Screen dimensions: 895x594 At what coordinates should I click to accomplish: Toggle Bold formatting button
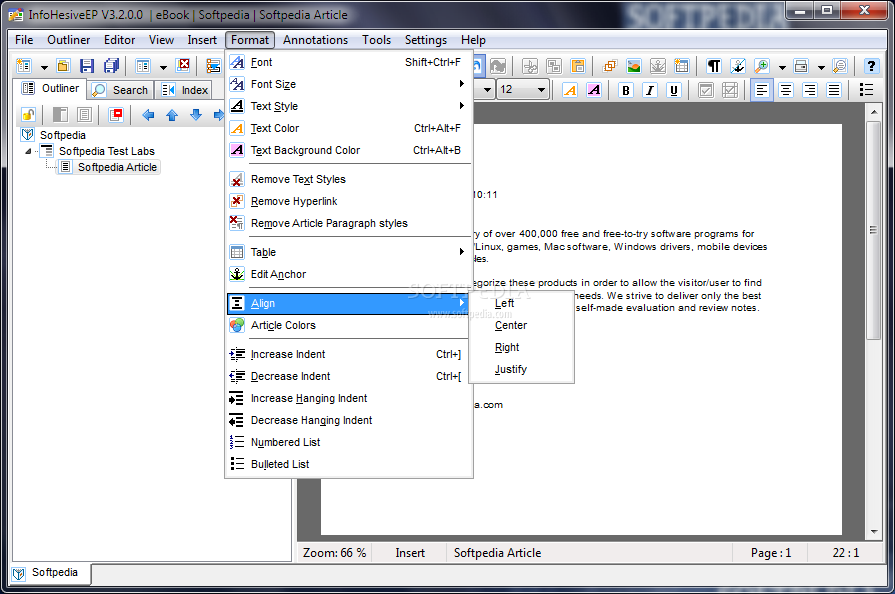[x=626, y=90]
